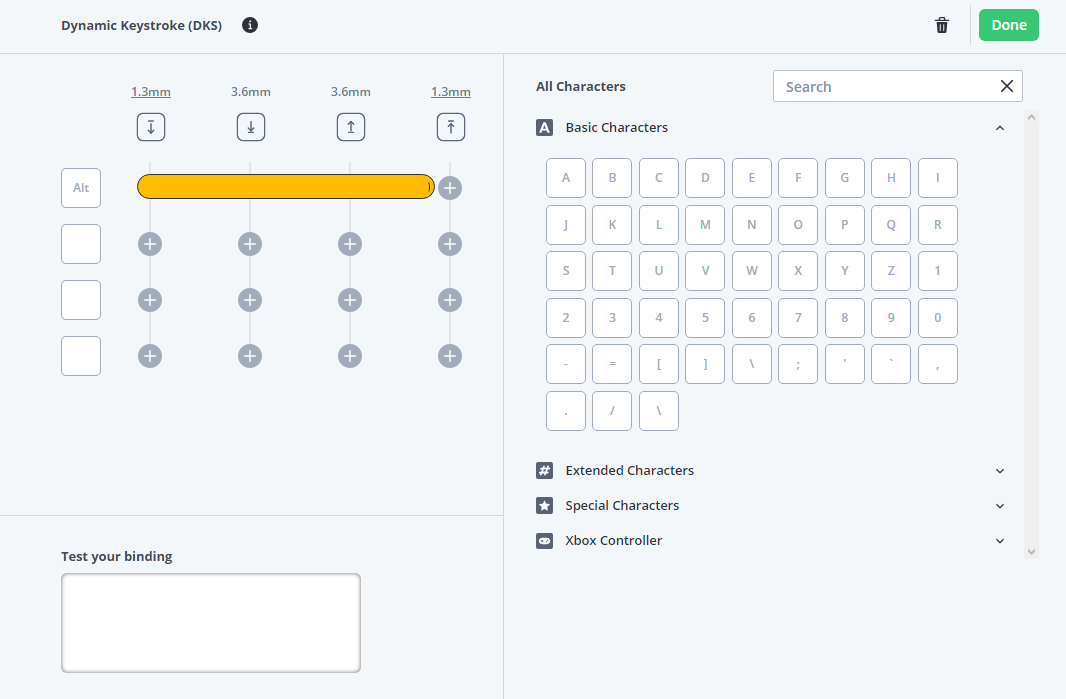Screen dimensions: 1066x699
Task: Select the Alt key binding slot
Action: click(x=81, y=188)
